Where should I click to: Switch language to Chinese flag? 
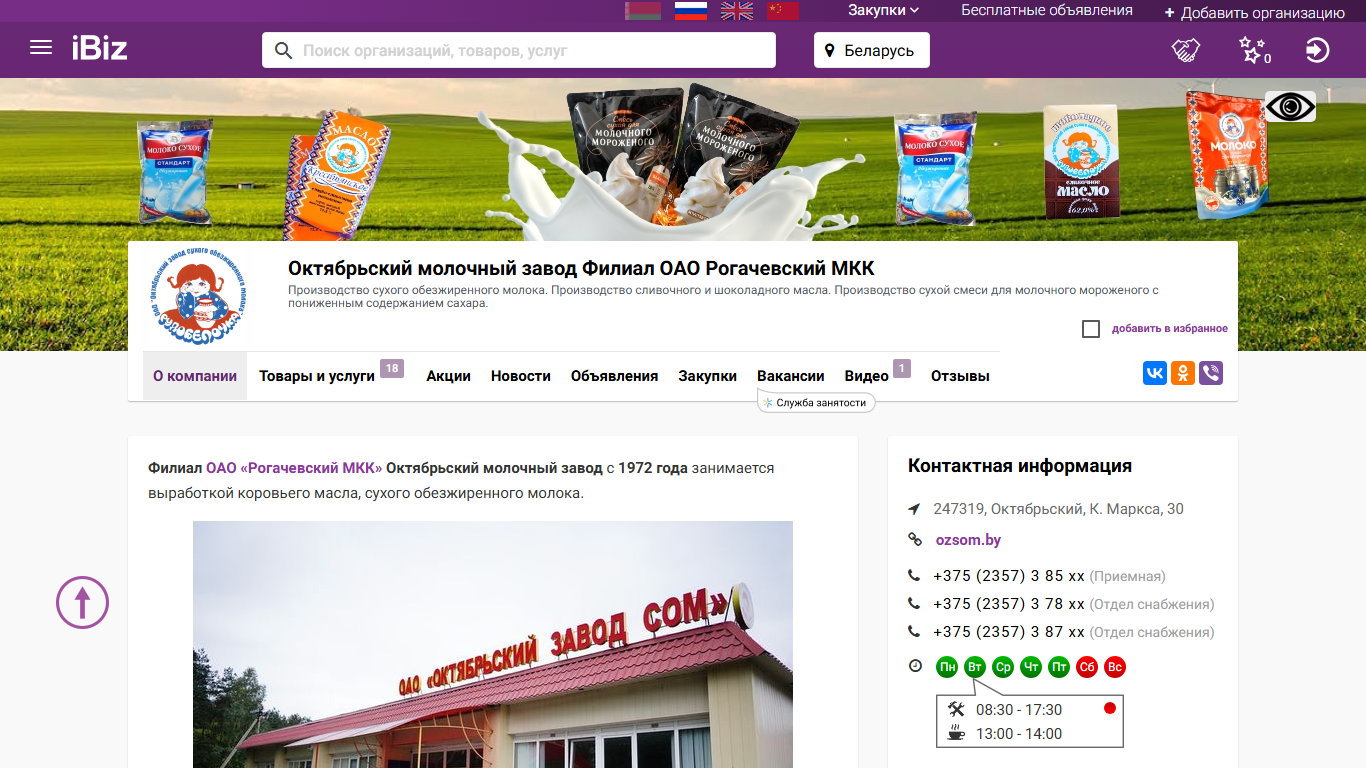coord(783,10)
